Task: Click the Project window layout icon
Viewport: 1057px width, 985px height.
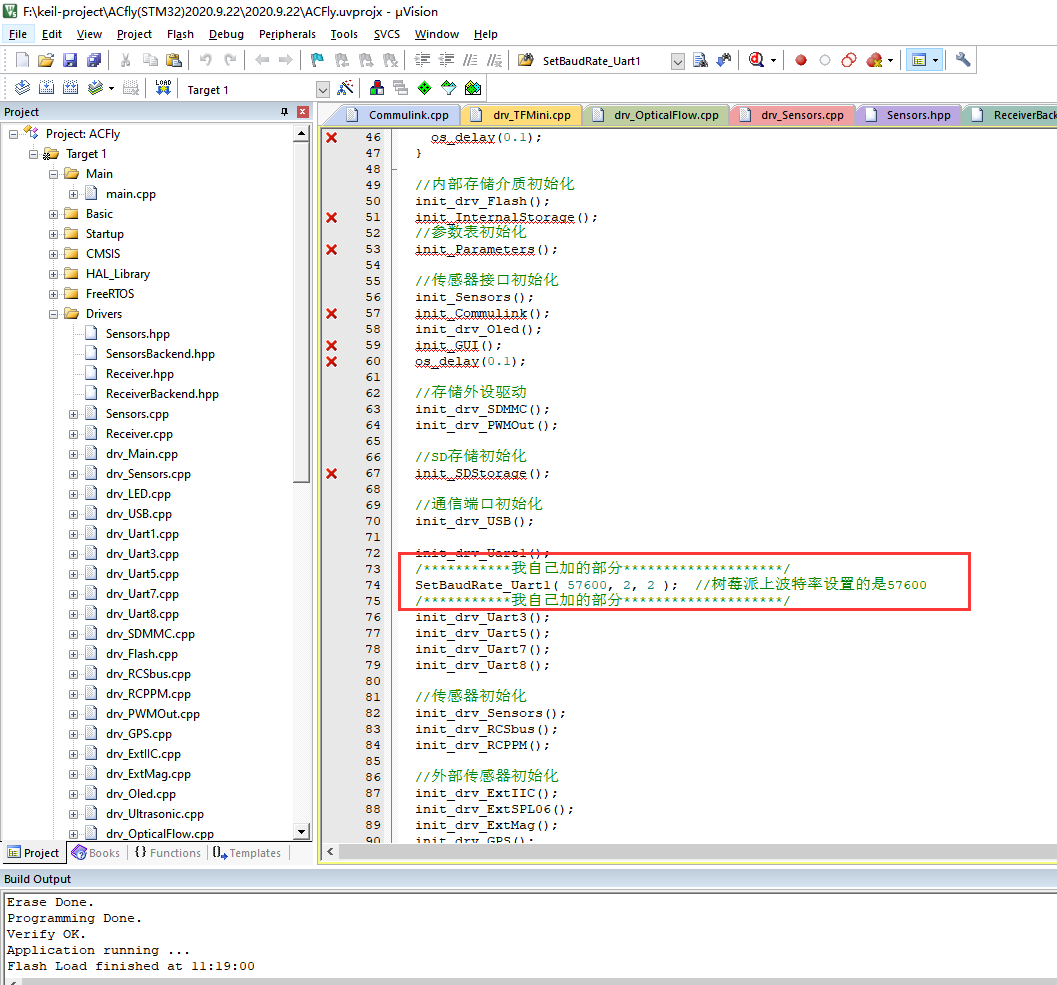Action: coord(919,60)
